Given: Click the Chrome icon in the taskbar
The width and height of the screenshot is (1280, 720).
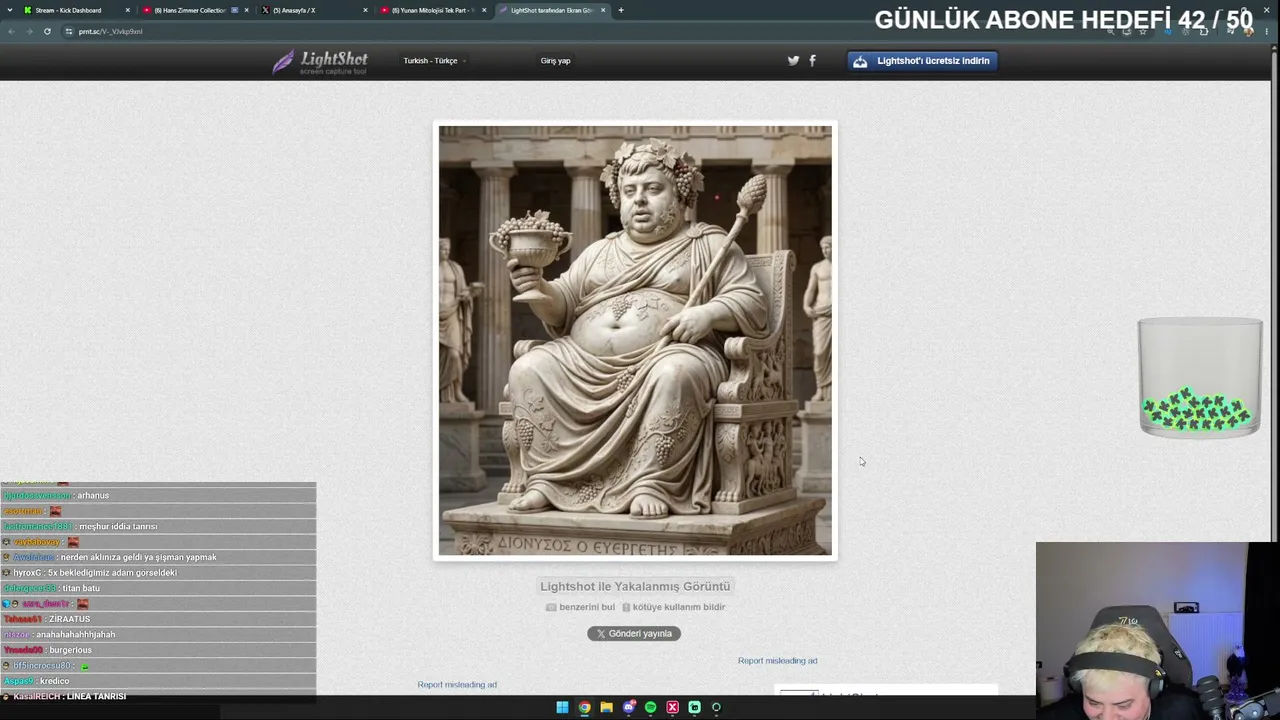Looking at the screenshot, I should coord(584,708).
